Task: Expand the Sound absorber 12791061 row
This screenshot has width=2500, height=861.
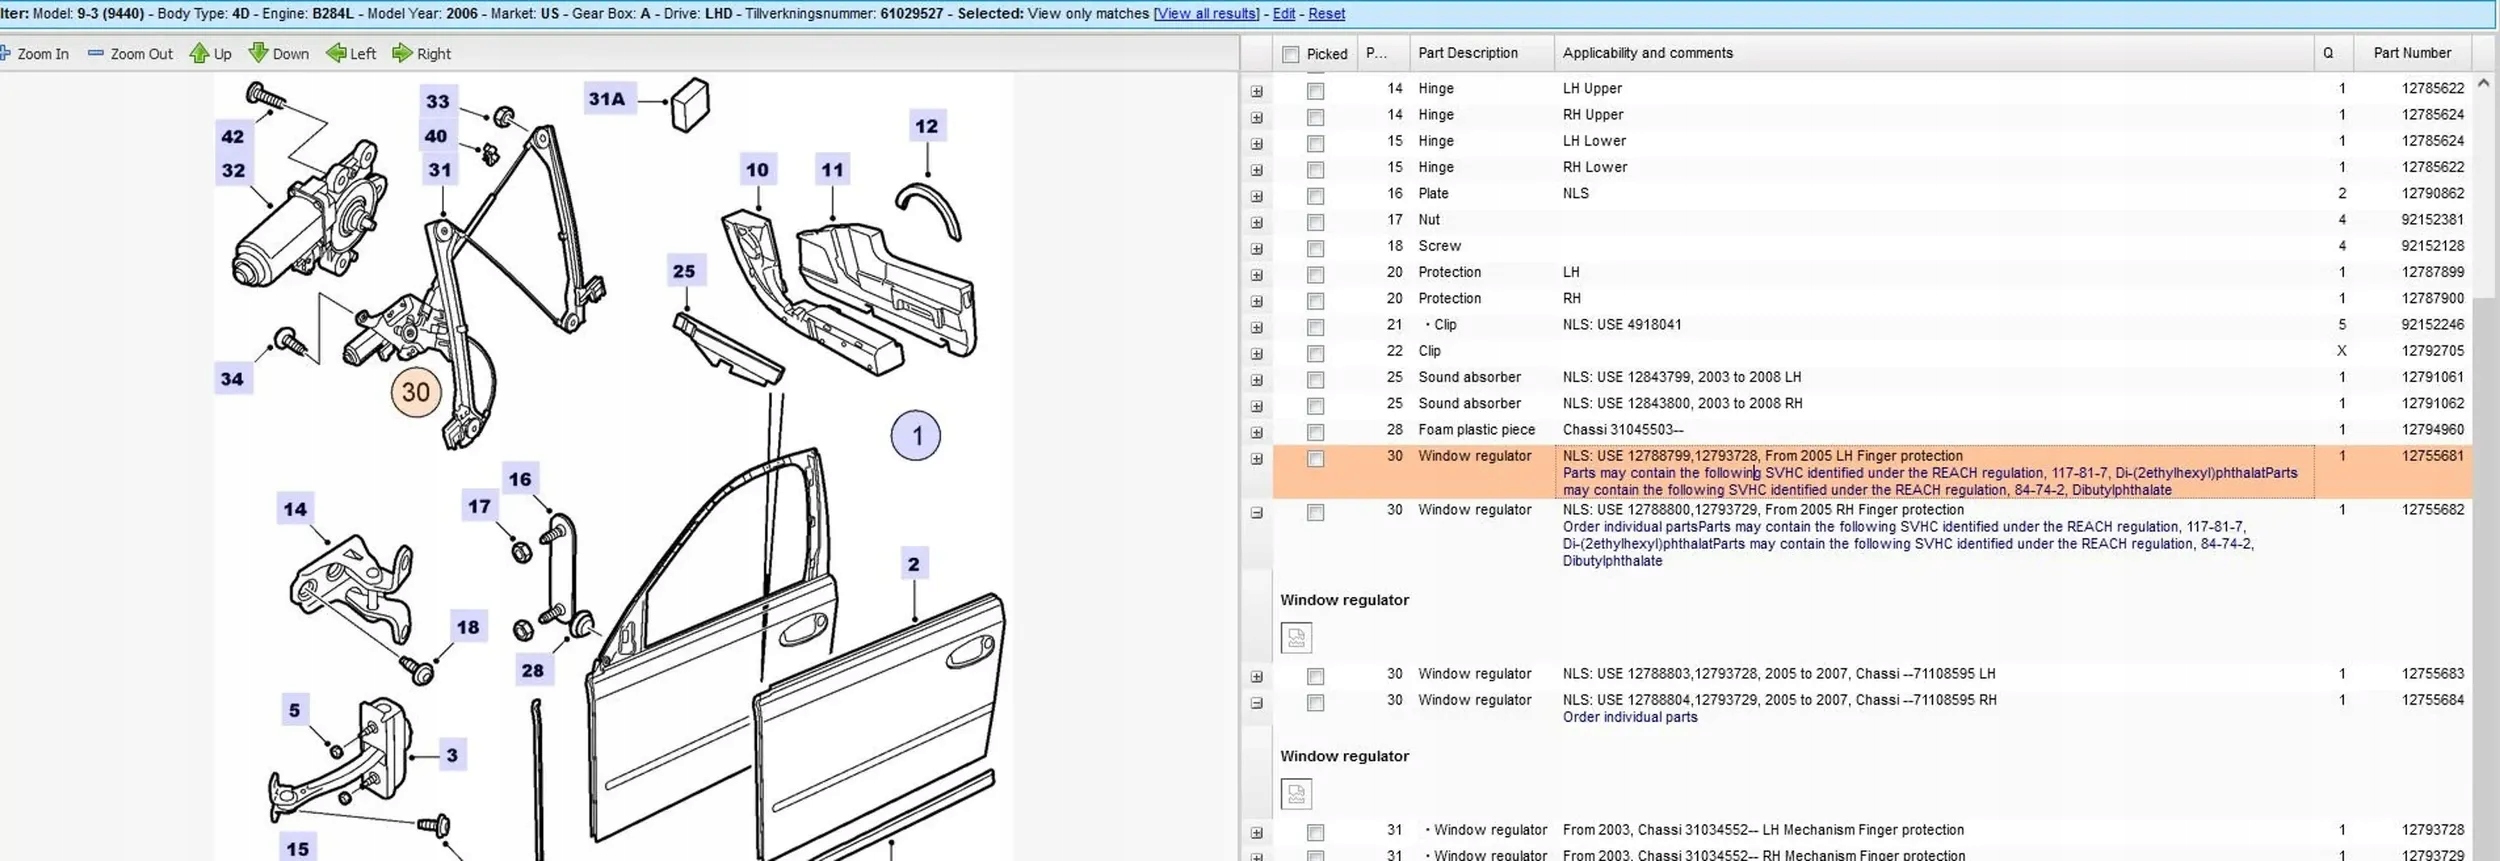Action: [1256, 380]
